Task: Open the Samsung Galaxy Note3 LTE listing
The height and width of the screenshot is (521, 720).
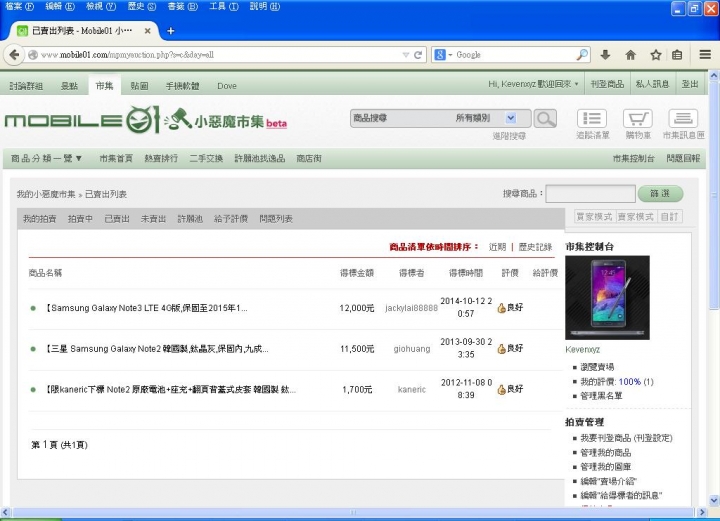Action: coord(146,308)
